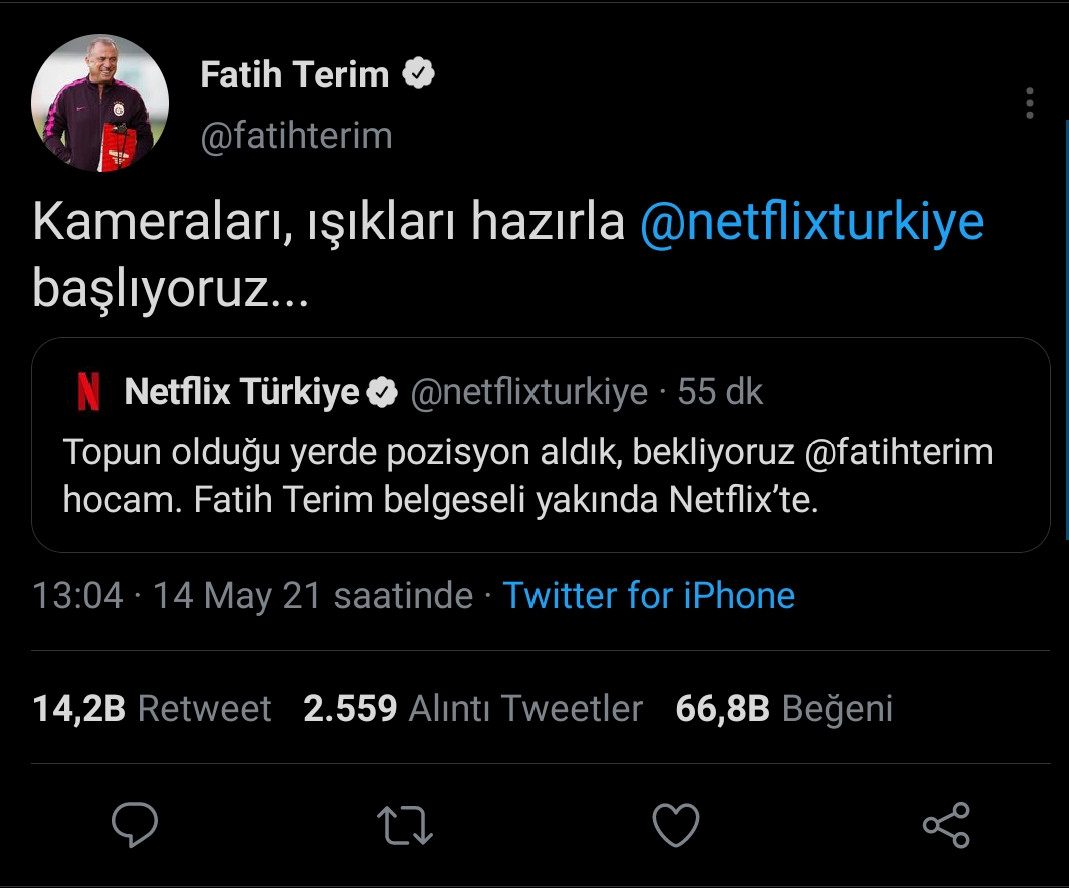View the 14,2B Retweet list
The height and width of the screenshot is (888, 1069).
click(150, 708)
